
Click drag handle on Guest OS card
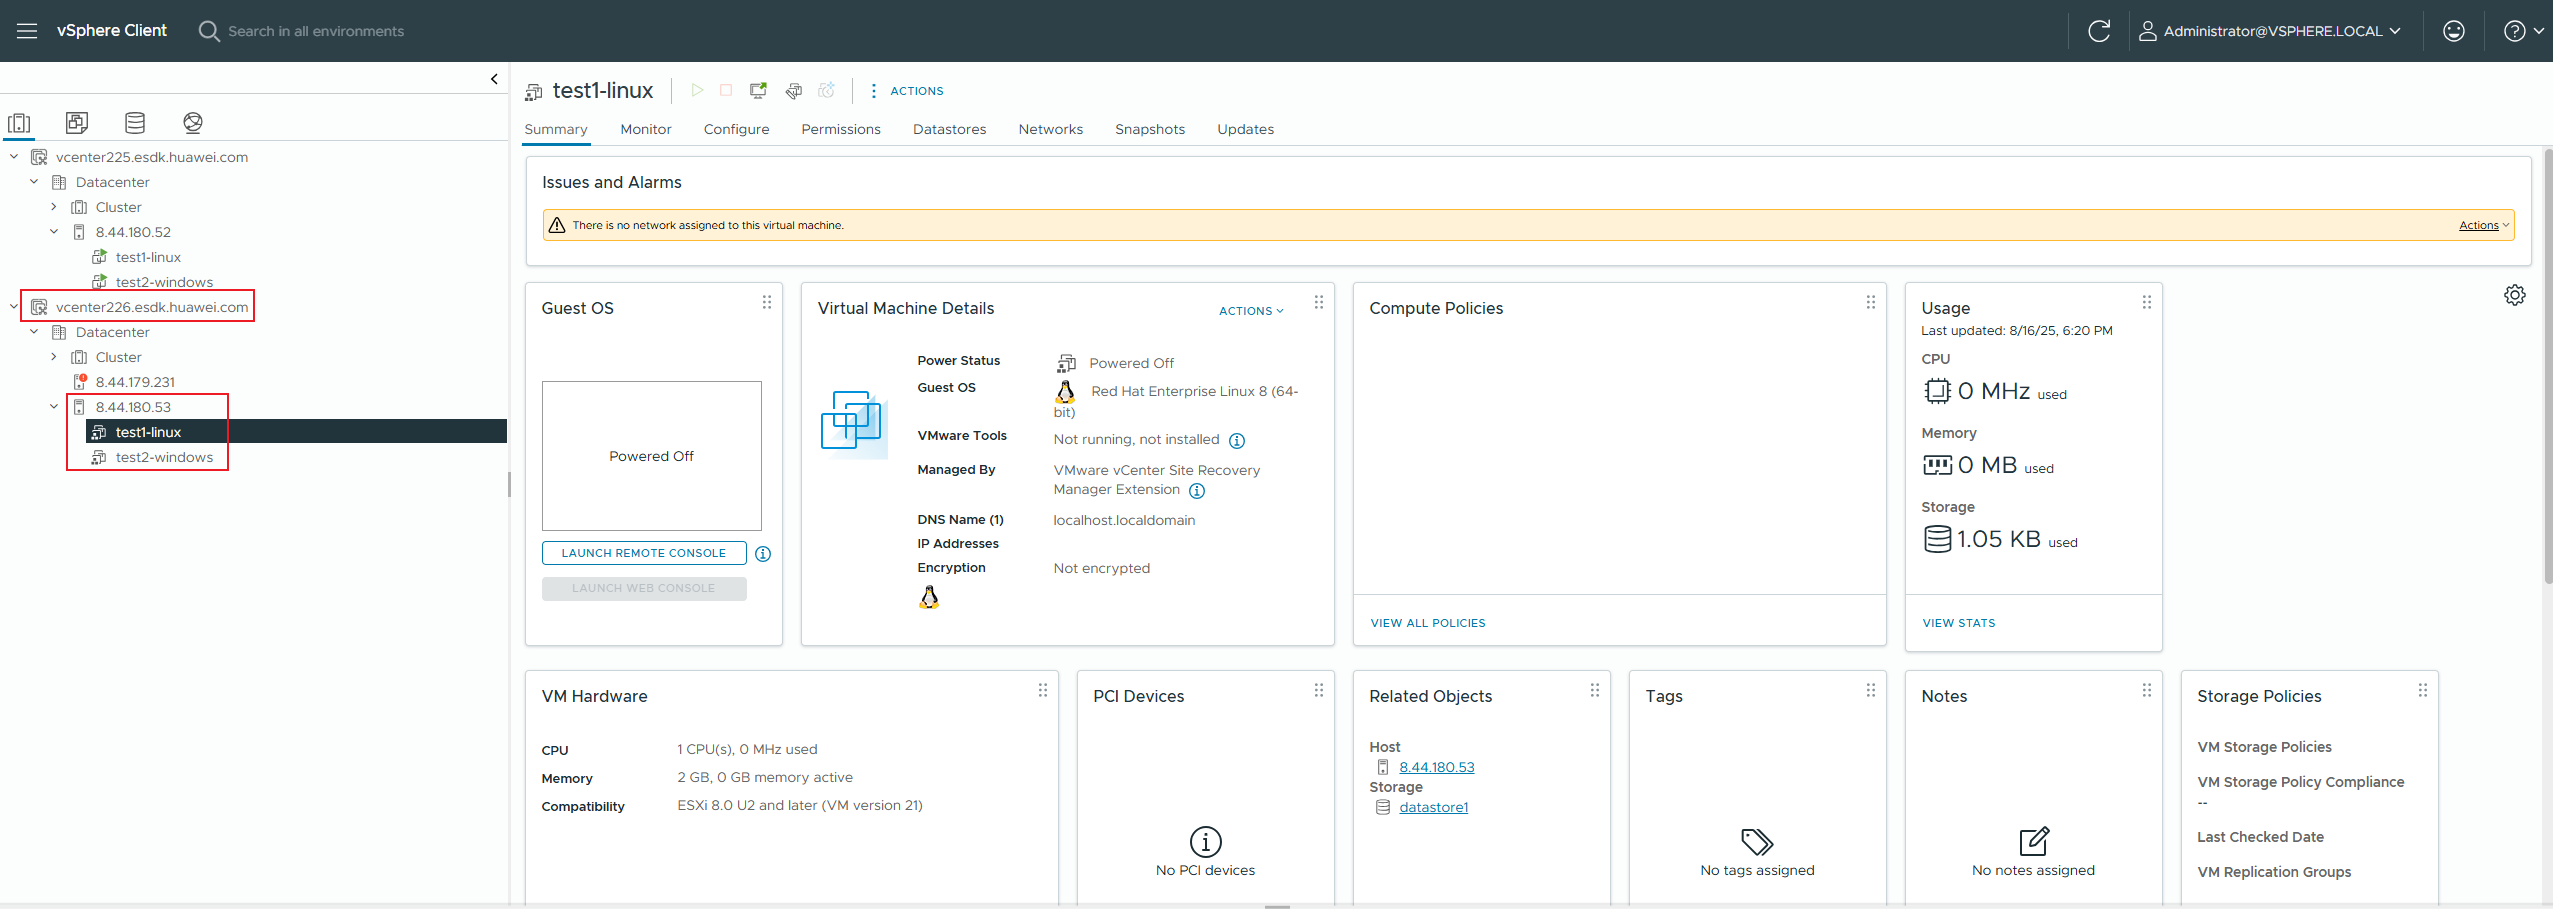(767, 302)
